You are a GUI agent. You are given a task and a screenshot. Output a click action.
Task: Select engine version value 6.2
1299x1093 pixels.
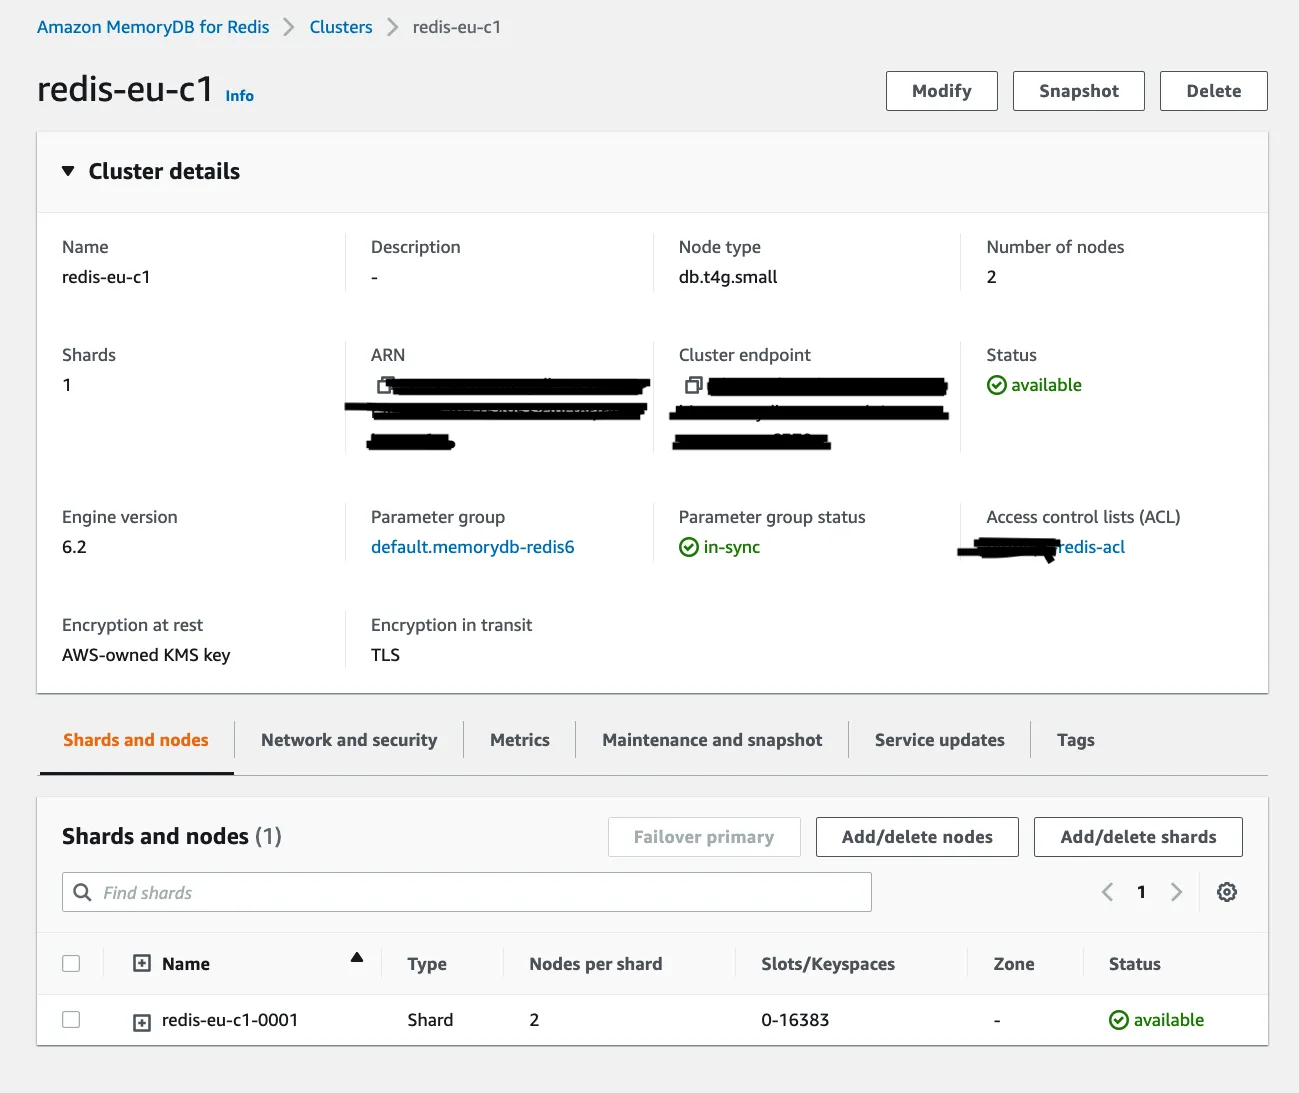[74, 547]
